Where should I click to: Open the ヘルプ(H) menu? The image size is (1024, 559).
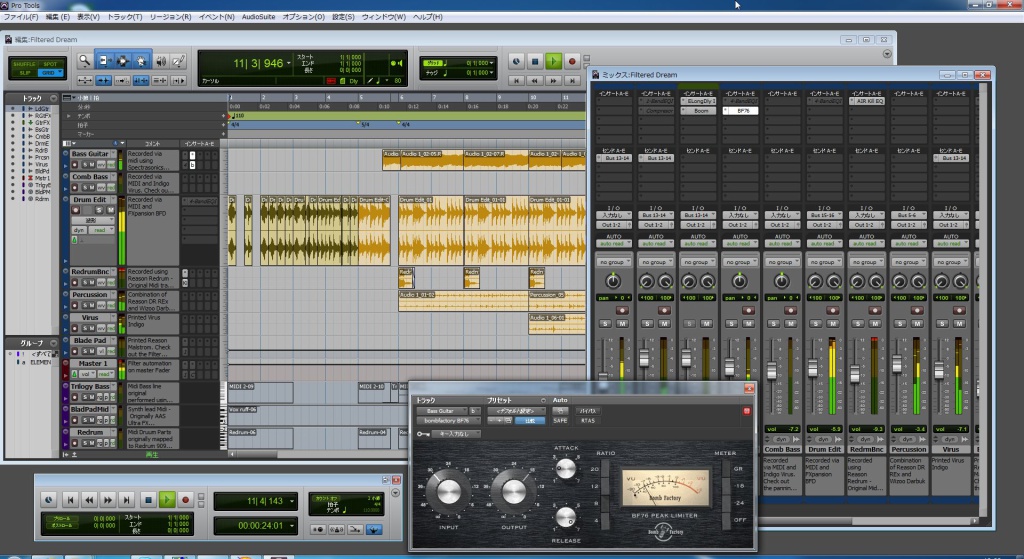pyautogui.click(x=428, y=17)
